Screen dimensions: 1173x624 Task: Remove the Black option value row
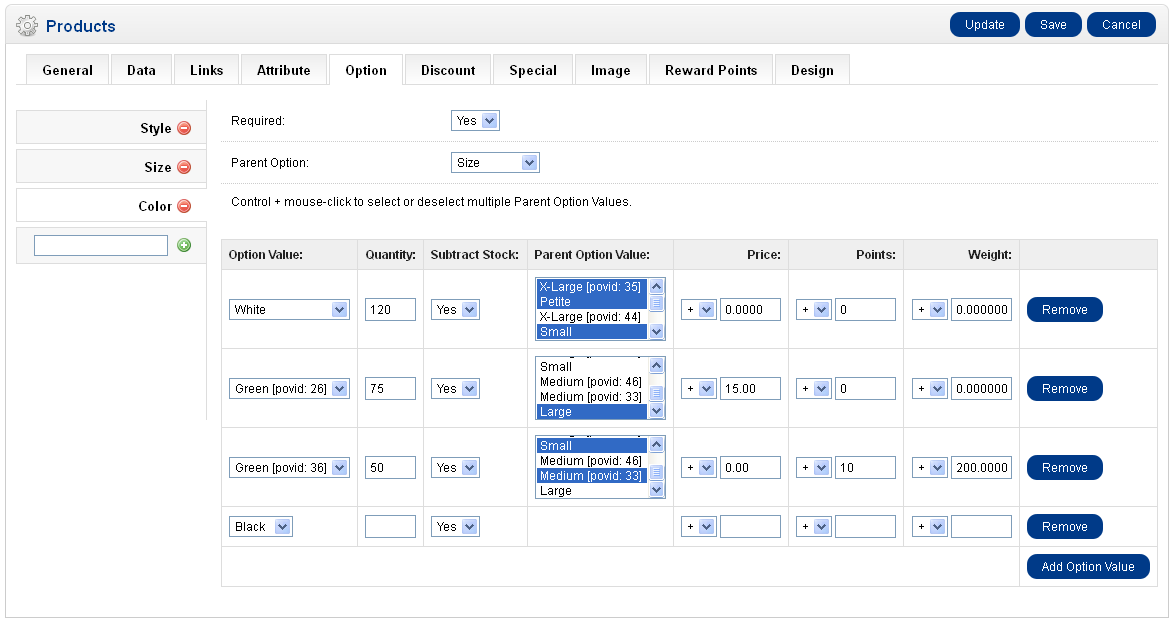click(x=1065, y=527)
